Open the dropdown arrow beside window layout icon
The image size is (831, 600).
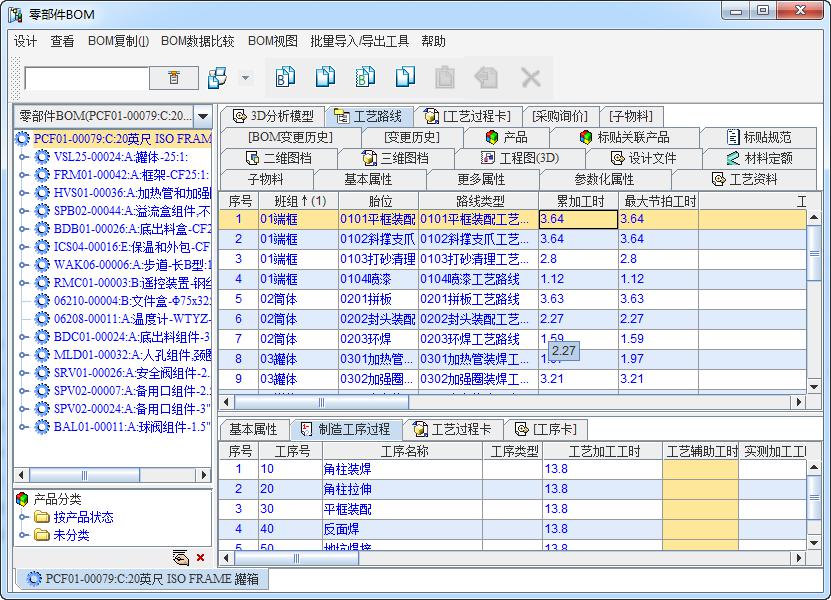(x=246, y=78)
